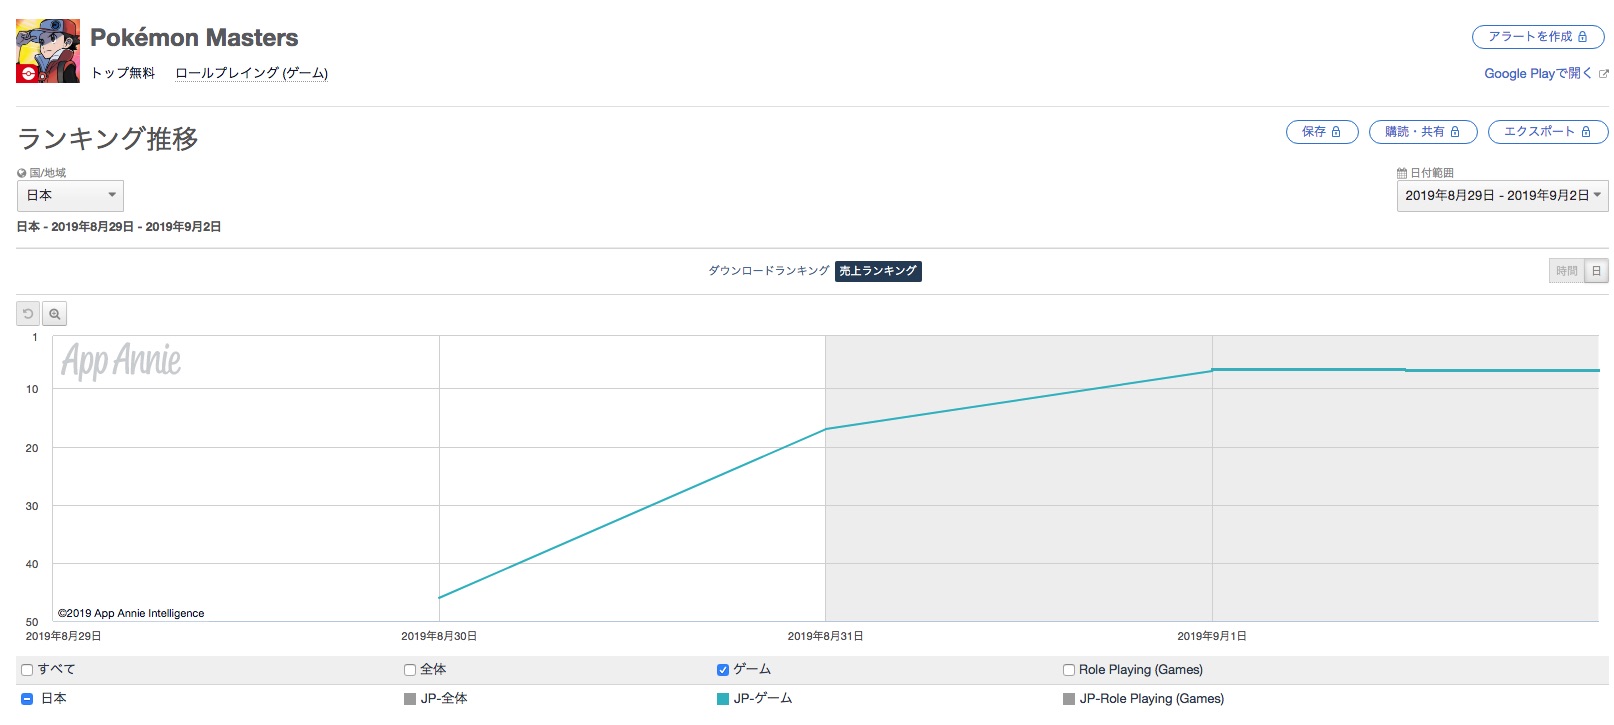Switch to ダウンロードランキング tab

tap(768, 271)
